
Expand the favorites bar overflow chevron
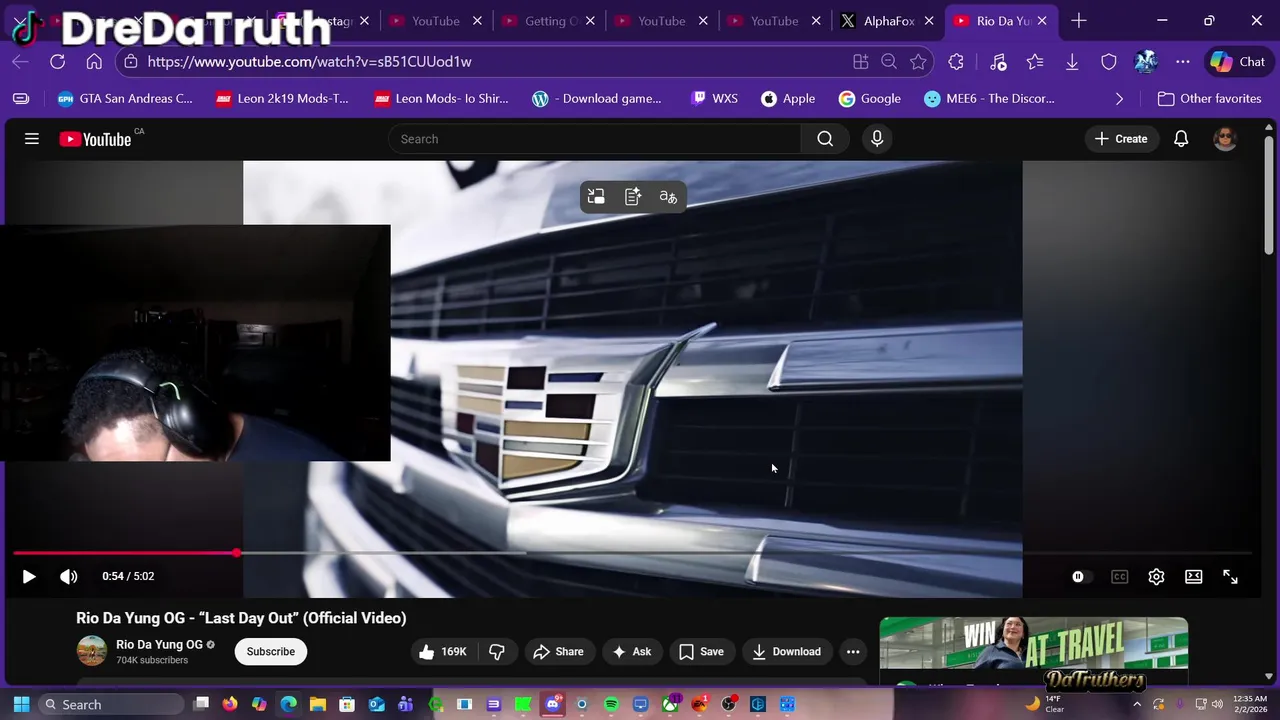(x=1119, y=99)
